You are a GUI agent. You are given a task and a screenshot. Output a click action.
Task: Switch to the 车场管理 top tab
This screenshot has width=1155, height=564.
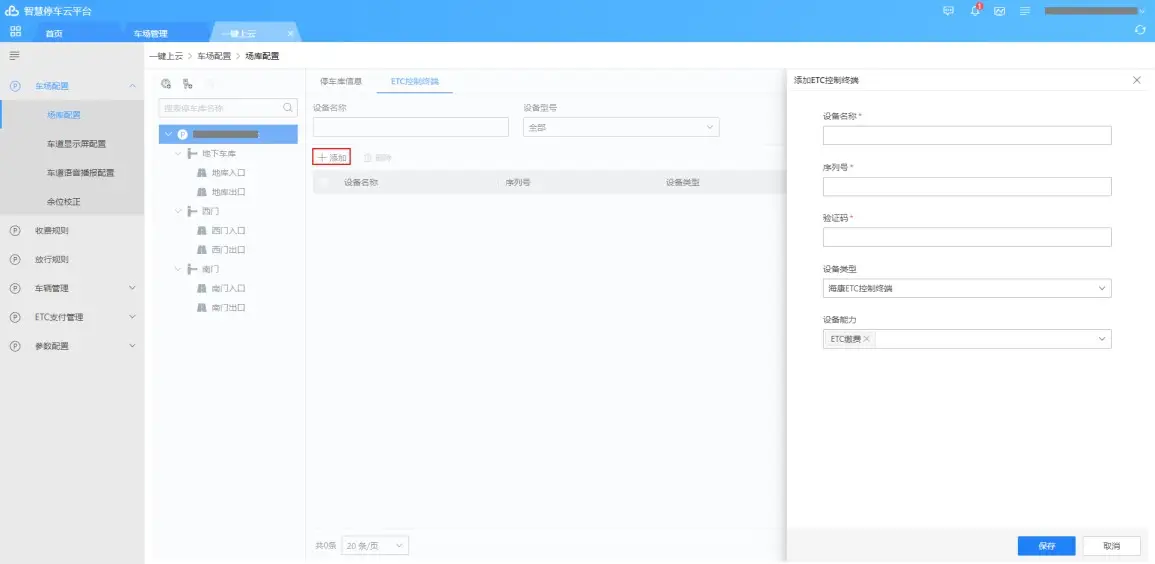coord(151,33)
